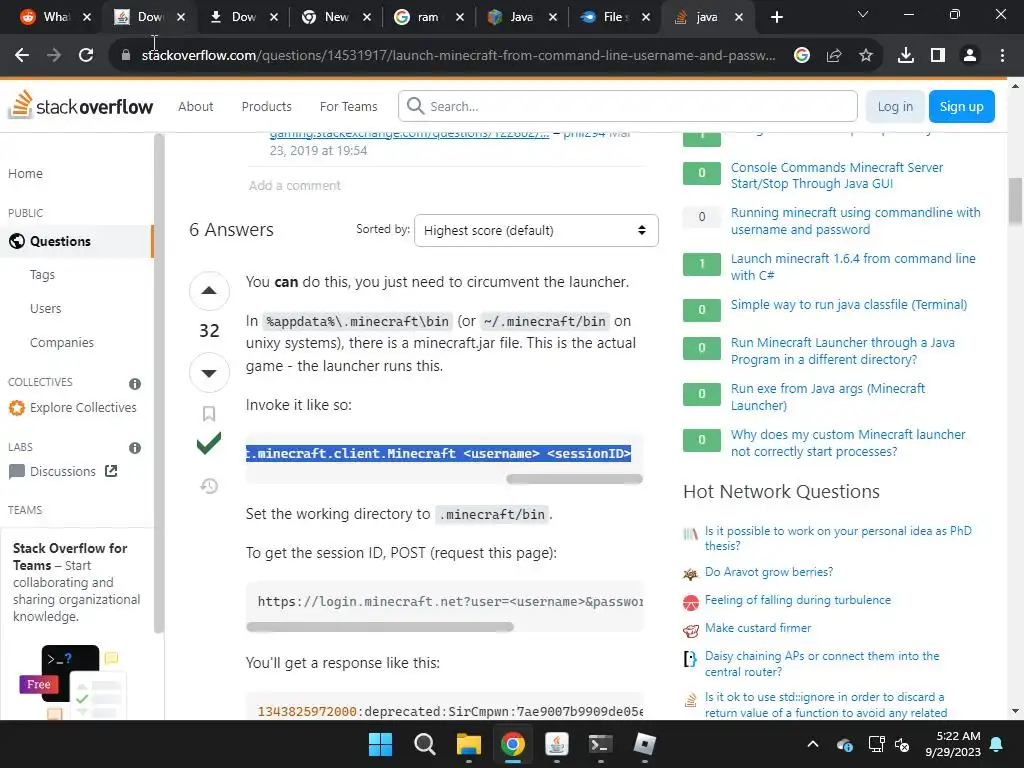Viewport: 1024px width, 768px height.
Task: Click highlighted minecraft.client.Minecraft code line
Action: pyautogui.click(x=438, y=453)
